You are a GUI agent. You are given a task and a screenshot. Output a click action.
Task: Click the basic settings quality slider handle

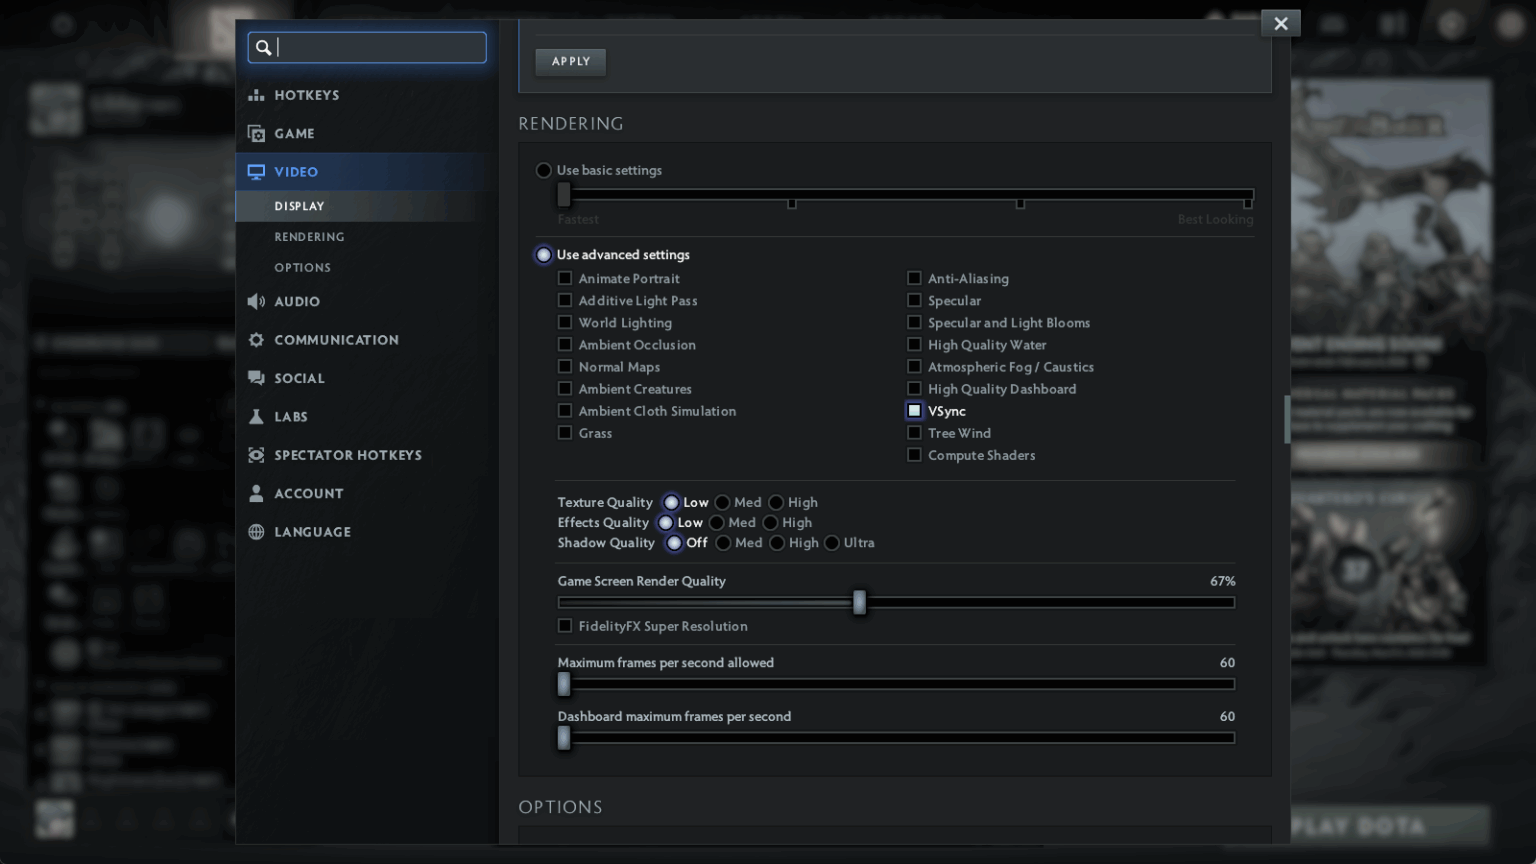[564, 194]
